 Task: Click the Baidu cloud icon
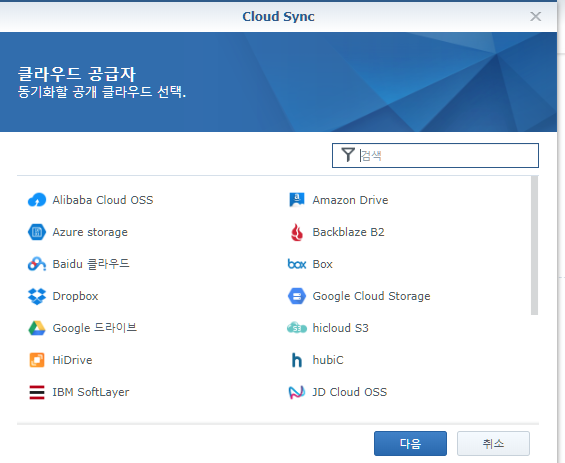click(37, 264)
